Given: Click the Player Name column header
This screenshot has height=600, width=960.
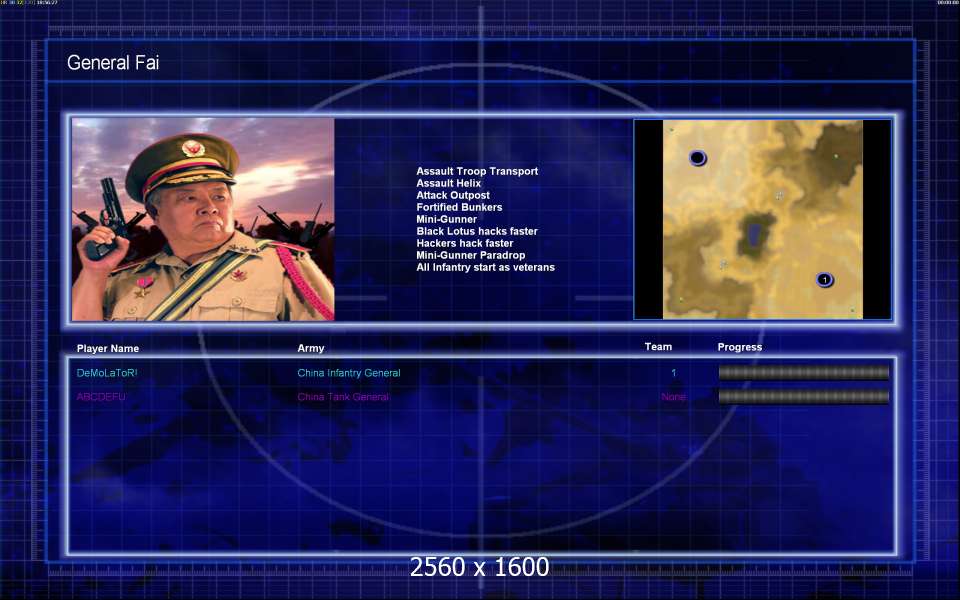Looking at the screenshot, I should pos(108,348).
